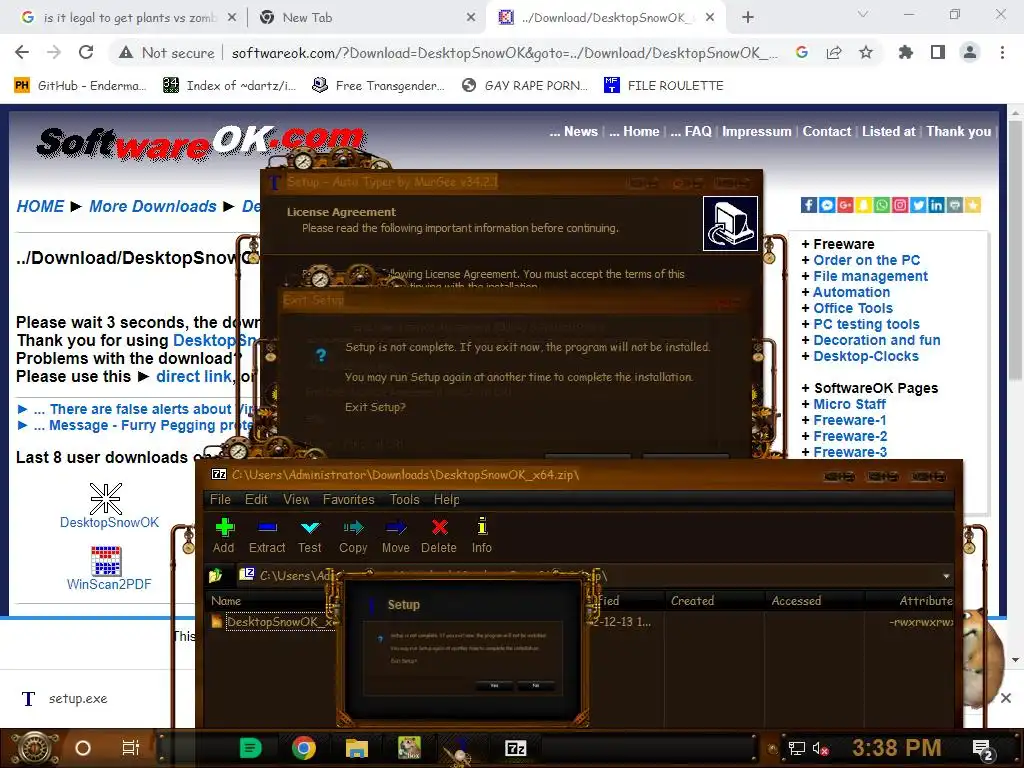Click the Info icon in 7-Zip
The image size is (1024, 768).
coord(482,526)
